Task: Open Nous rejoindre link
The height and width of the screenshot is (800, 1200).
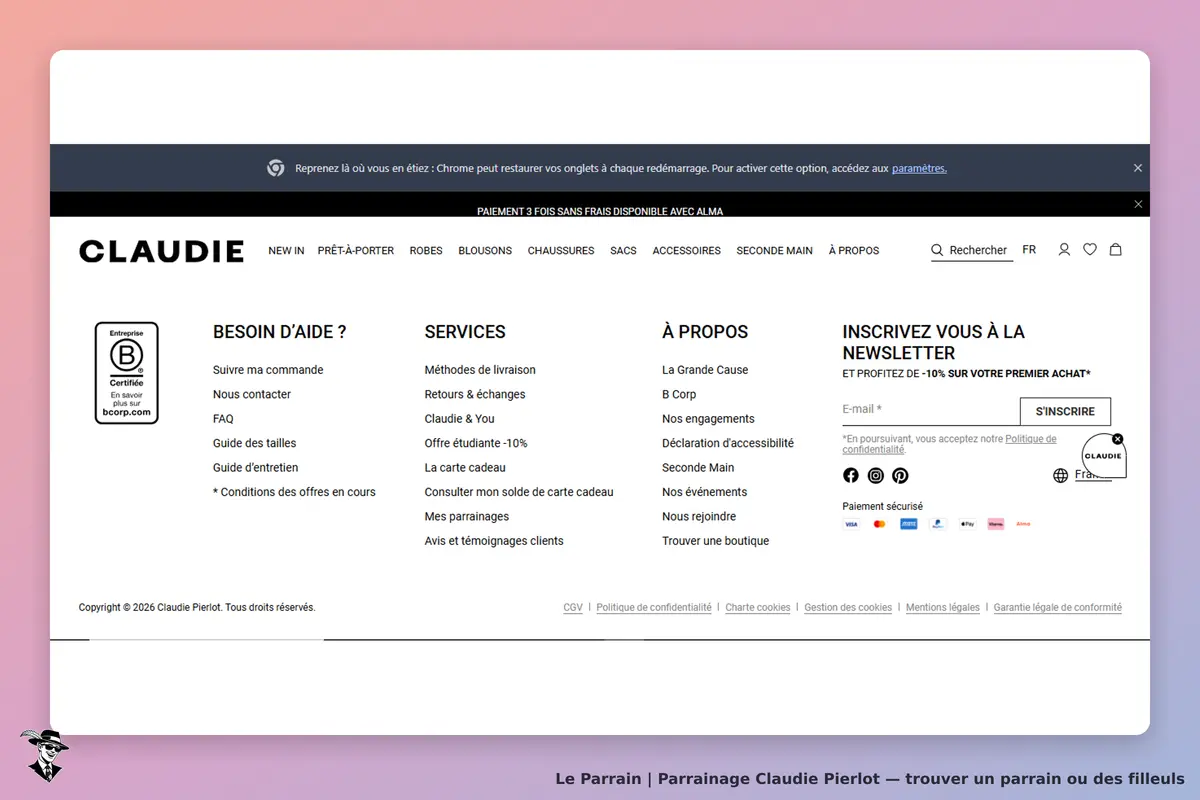Action: coord(699,517)
